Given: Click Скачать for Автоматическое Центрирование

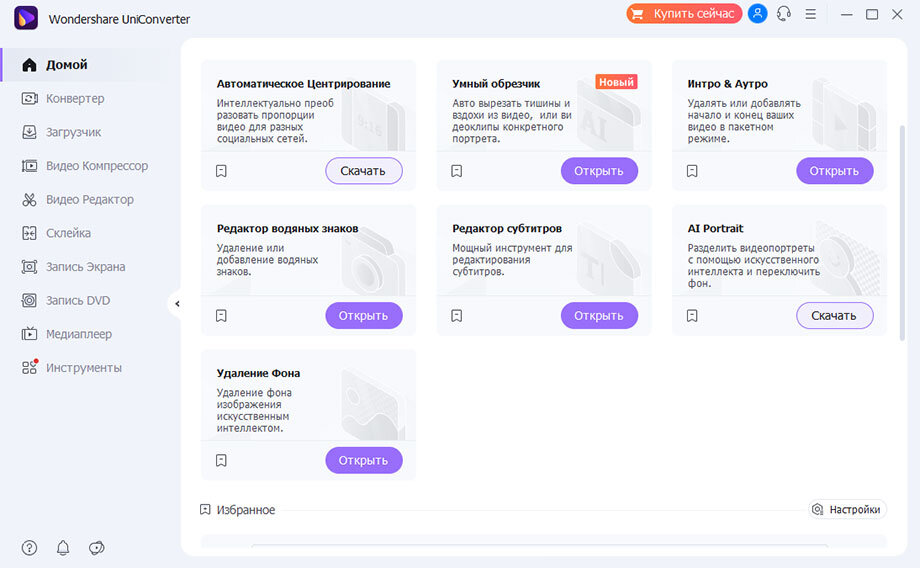Looking at the screenshot, I should (x=363, y=171).
